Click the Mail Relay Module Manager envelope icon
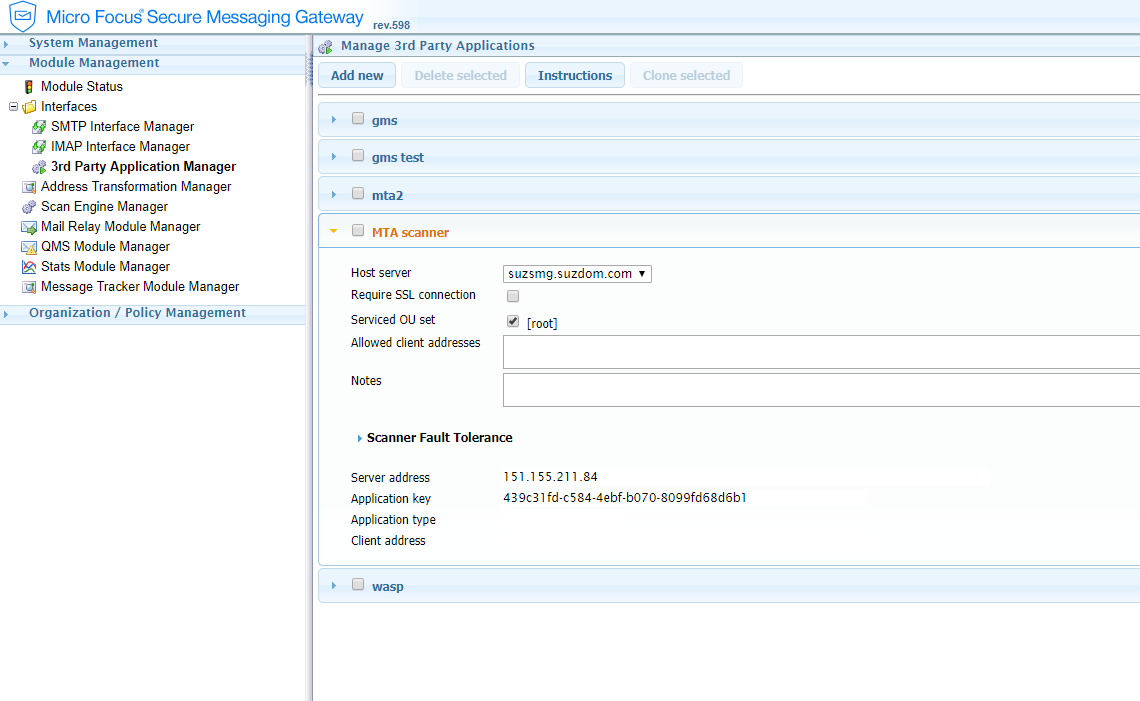The image size is (1140, 701). 29,227
